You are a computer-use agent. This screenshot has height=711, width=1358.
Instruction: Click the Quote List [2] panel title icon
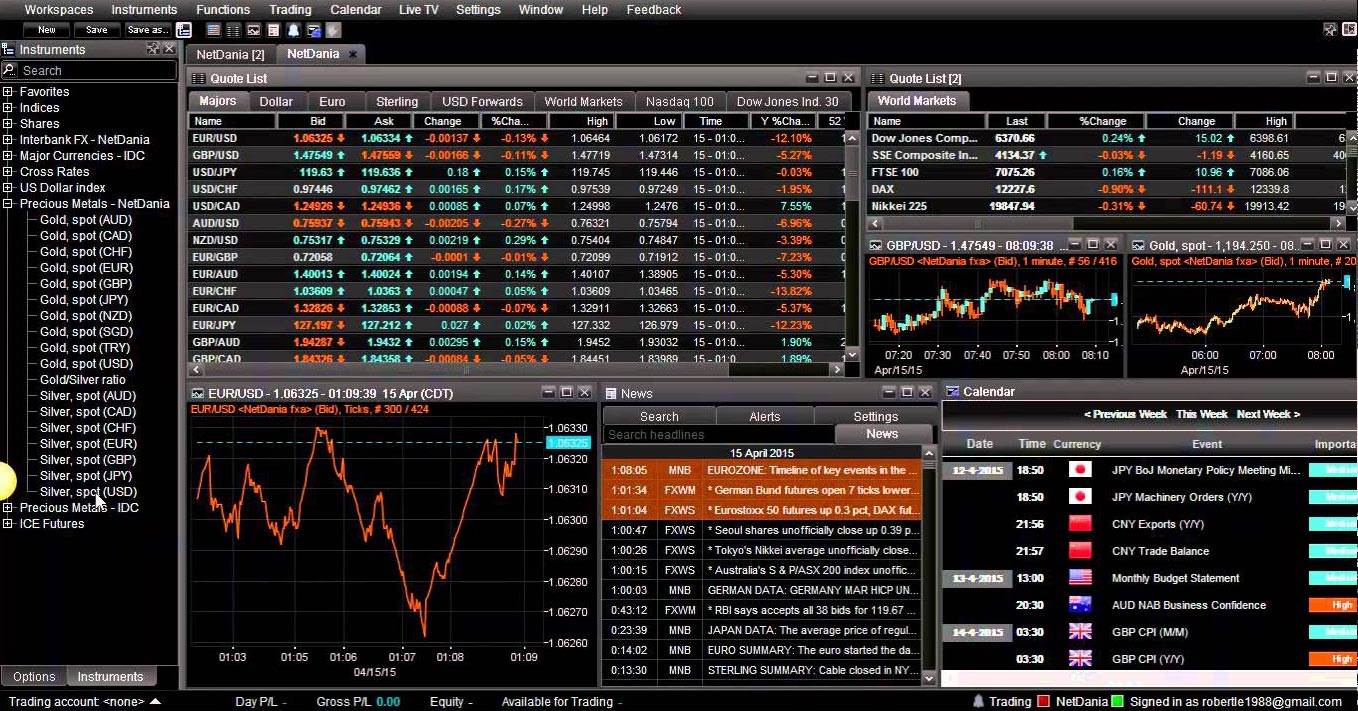(877, 78)
